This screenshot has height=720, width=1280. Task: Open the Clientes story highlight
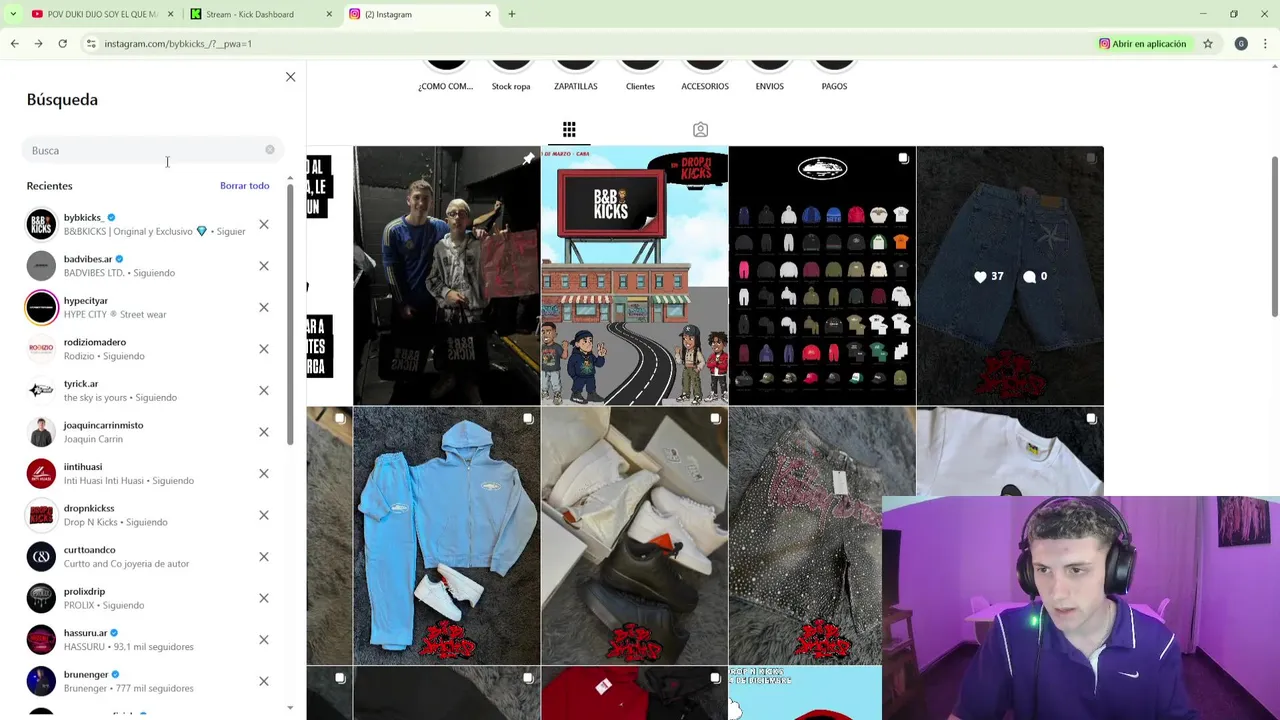pyautogui.click(x=640, y=75)
